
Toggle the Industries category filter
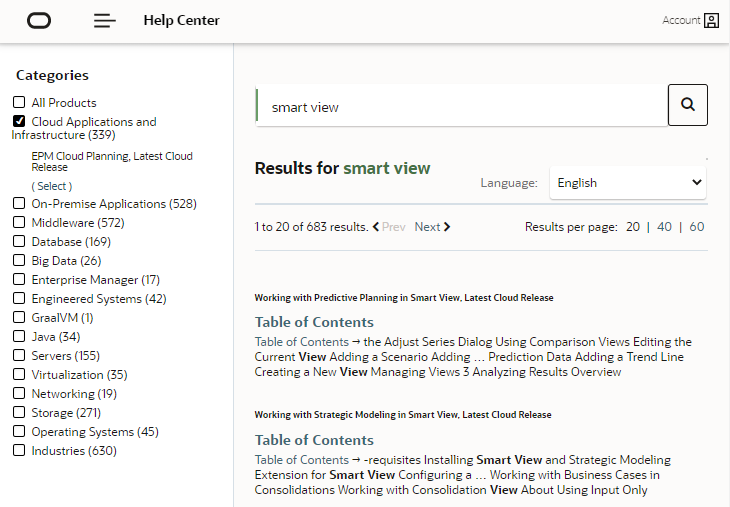click(19, 451)
